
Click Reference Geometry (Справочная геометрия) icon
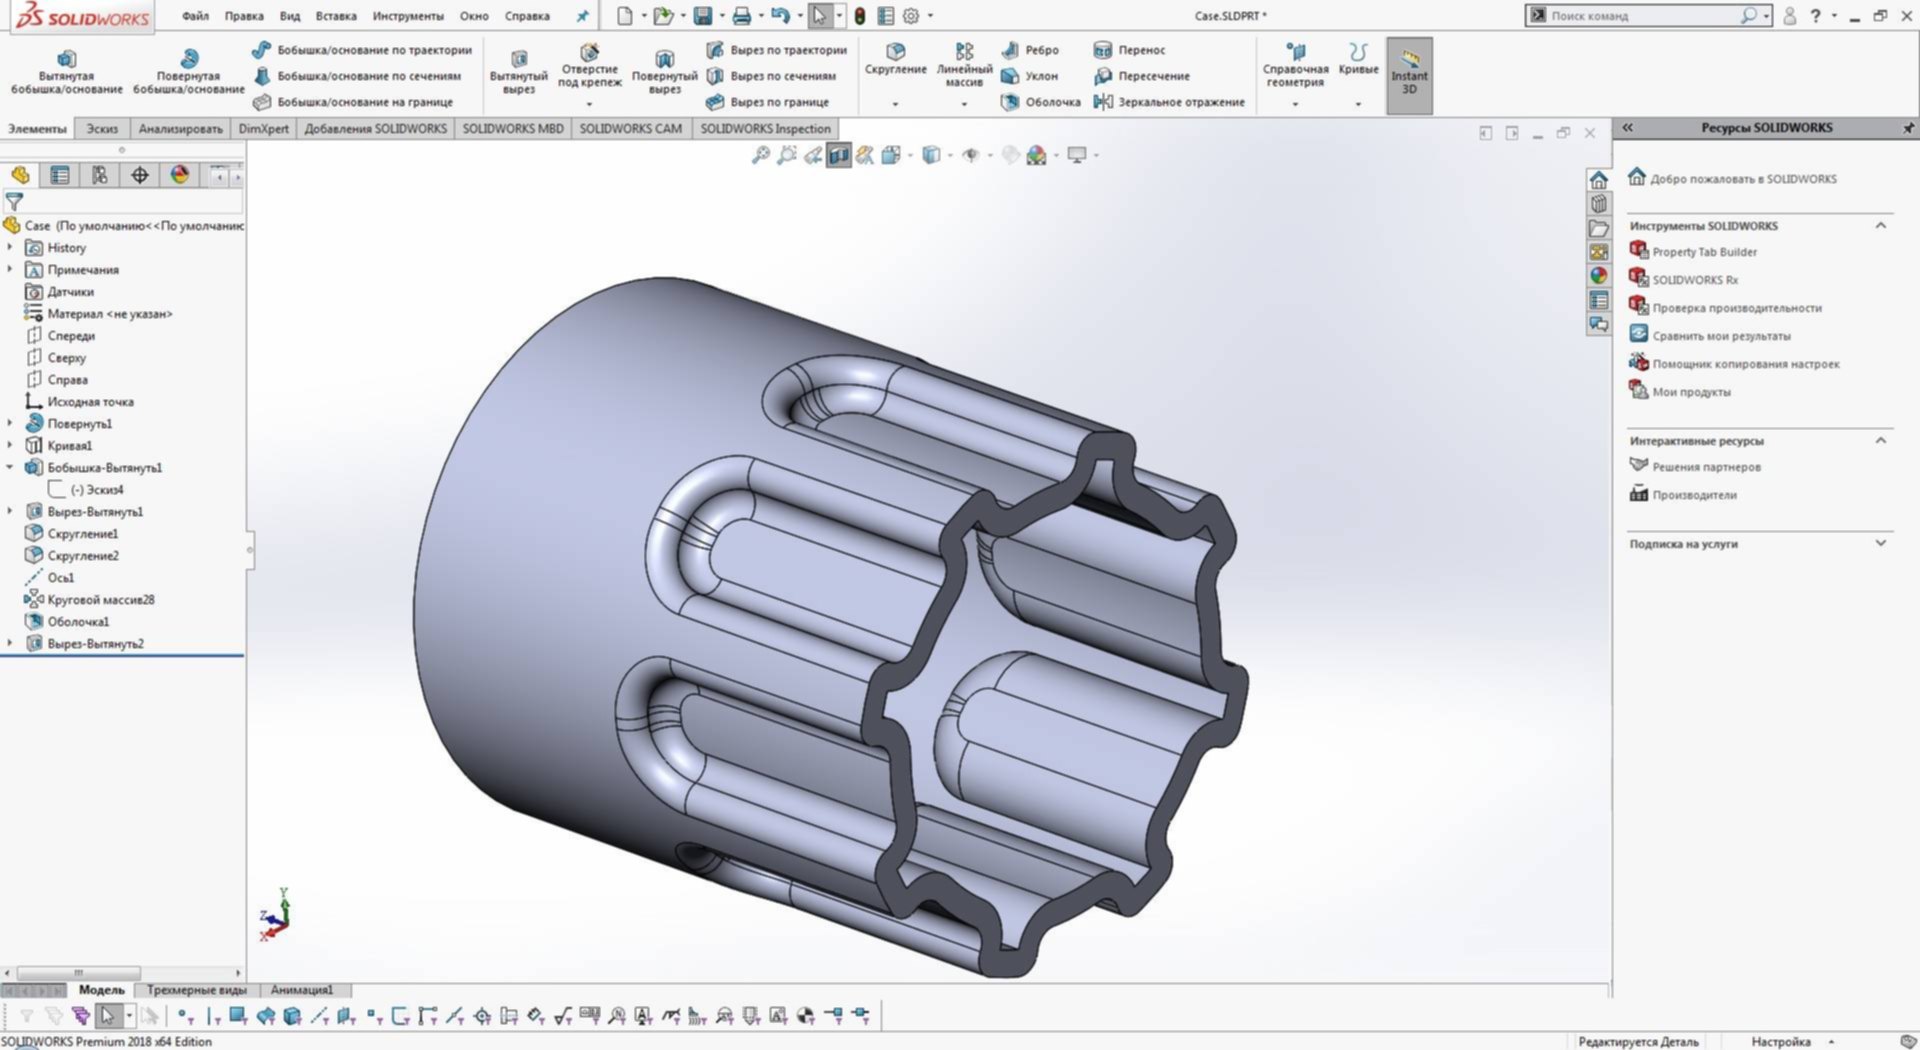[x=1295, y=64]
